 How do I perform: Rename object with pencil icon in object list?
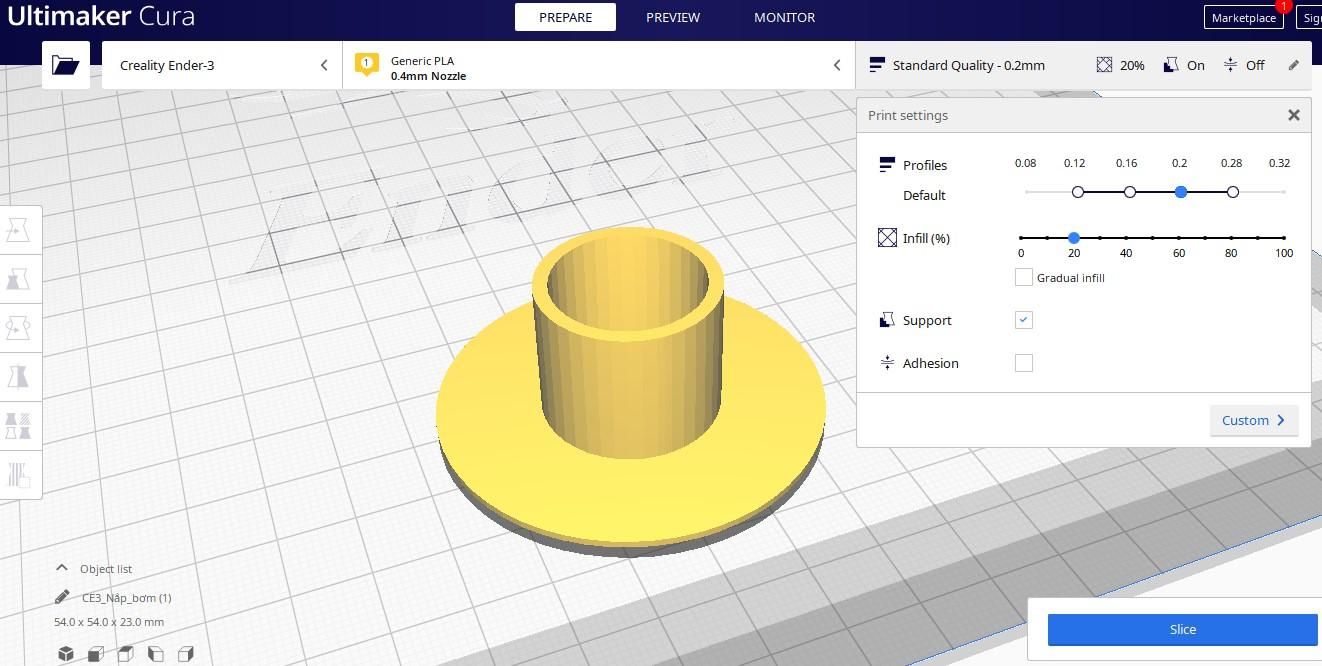[x=62, y=597]
